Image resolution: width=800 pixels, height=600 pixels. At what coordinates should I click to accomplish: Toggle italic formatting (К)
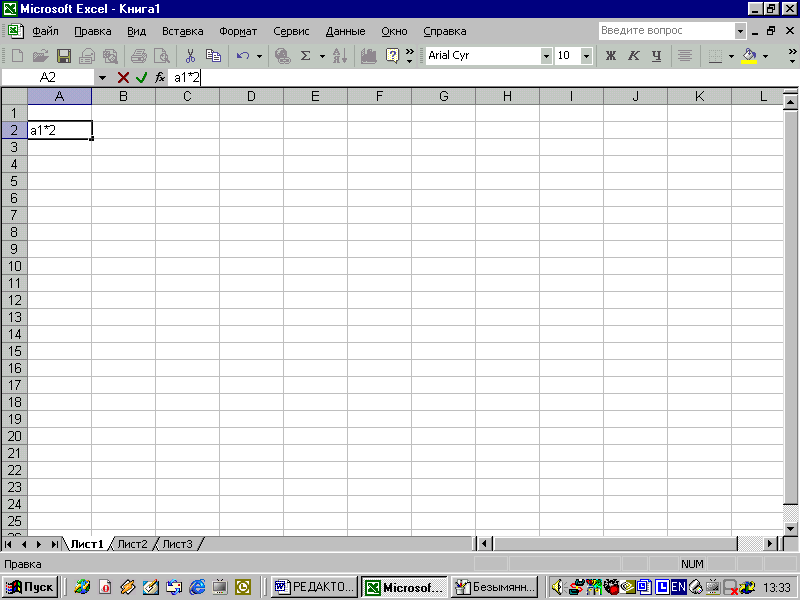[634, 55]
